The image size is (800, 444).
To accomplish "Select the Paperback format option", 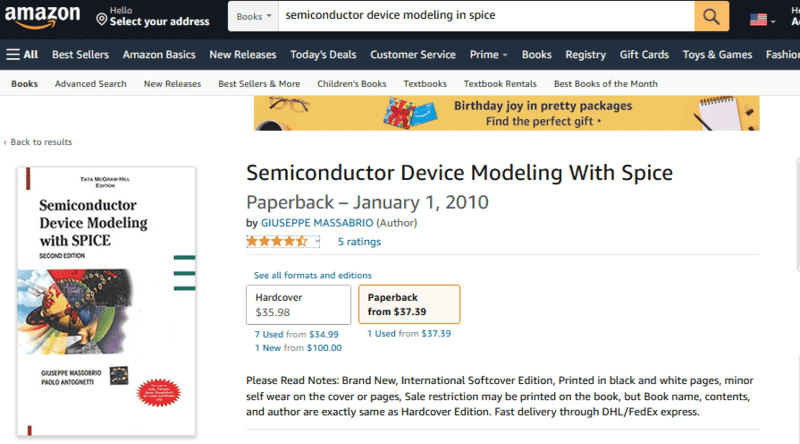I will [409, 305].
